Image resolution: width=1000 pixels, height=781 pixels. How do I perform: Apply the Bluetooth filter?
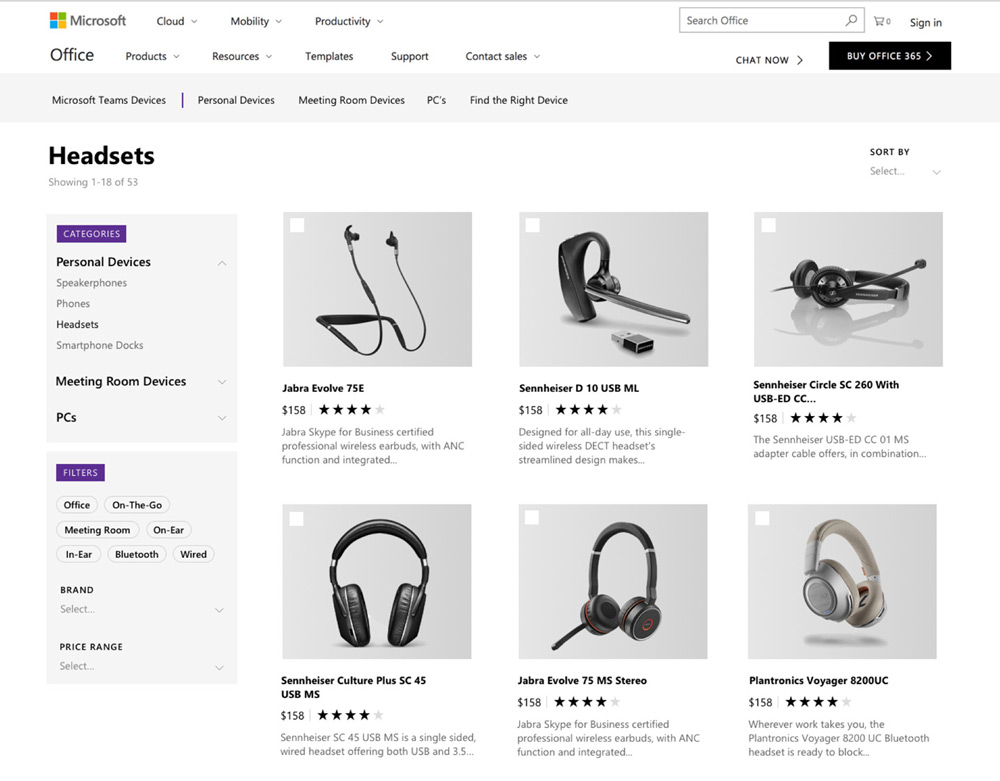136,554
